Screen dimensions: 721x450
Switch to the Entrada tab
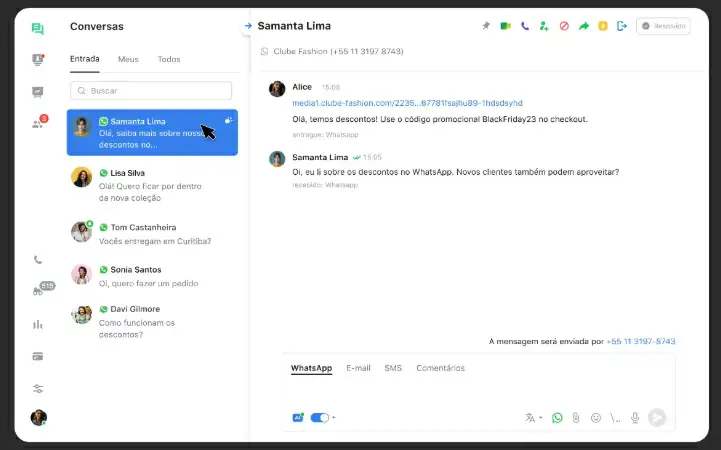[x=85, y=59]
